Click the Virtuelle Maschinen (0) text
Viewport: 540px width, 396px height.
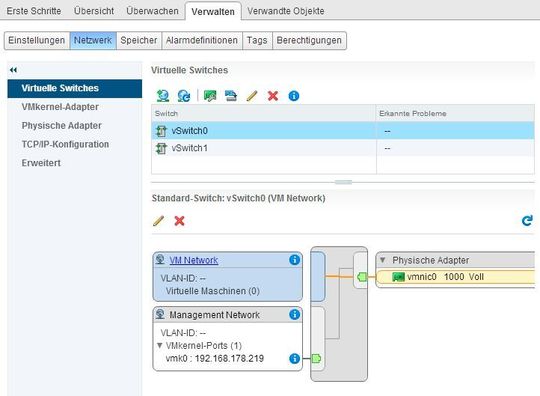coord(212,291)
